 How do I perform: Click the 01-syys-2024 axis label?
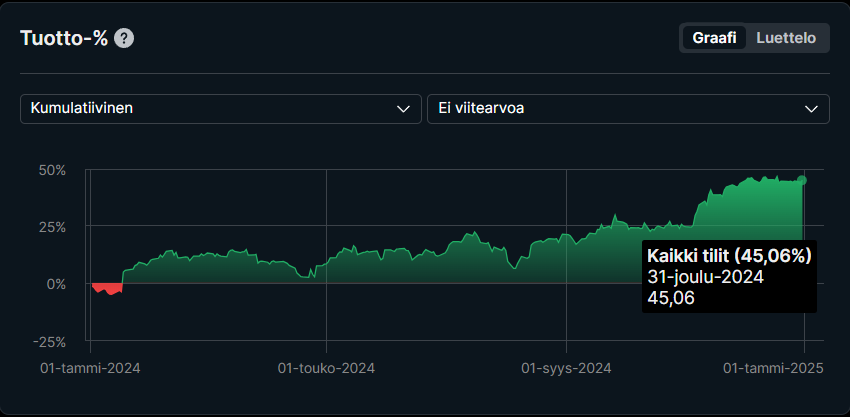pyautogui.click(x=566, y=369)
